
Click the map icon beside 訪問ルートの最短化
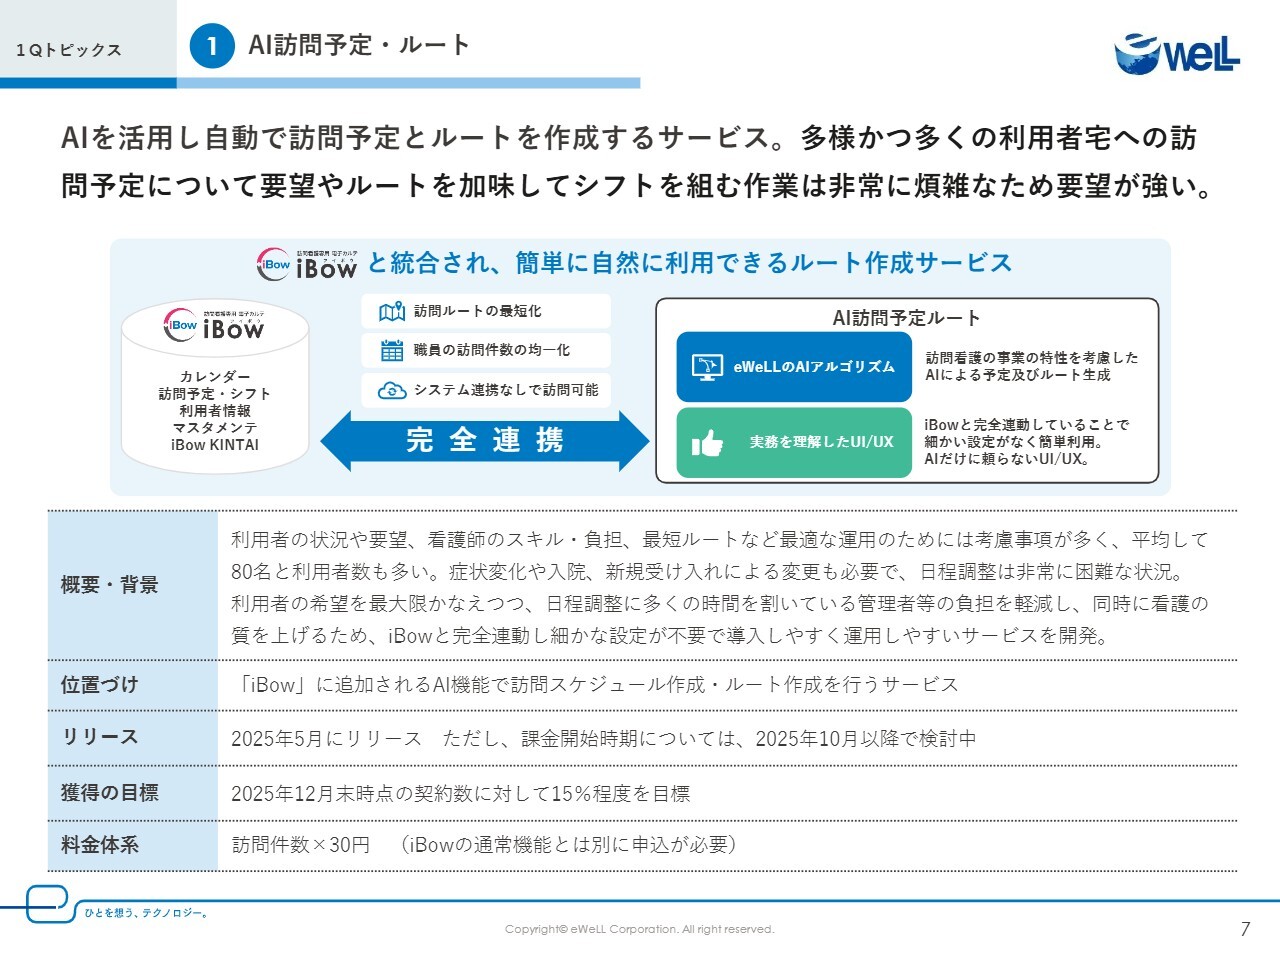point(392,312)
